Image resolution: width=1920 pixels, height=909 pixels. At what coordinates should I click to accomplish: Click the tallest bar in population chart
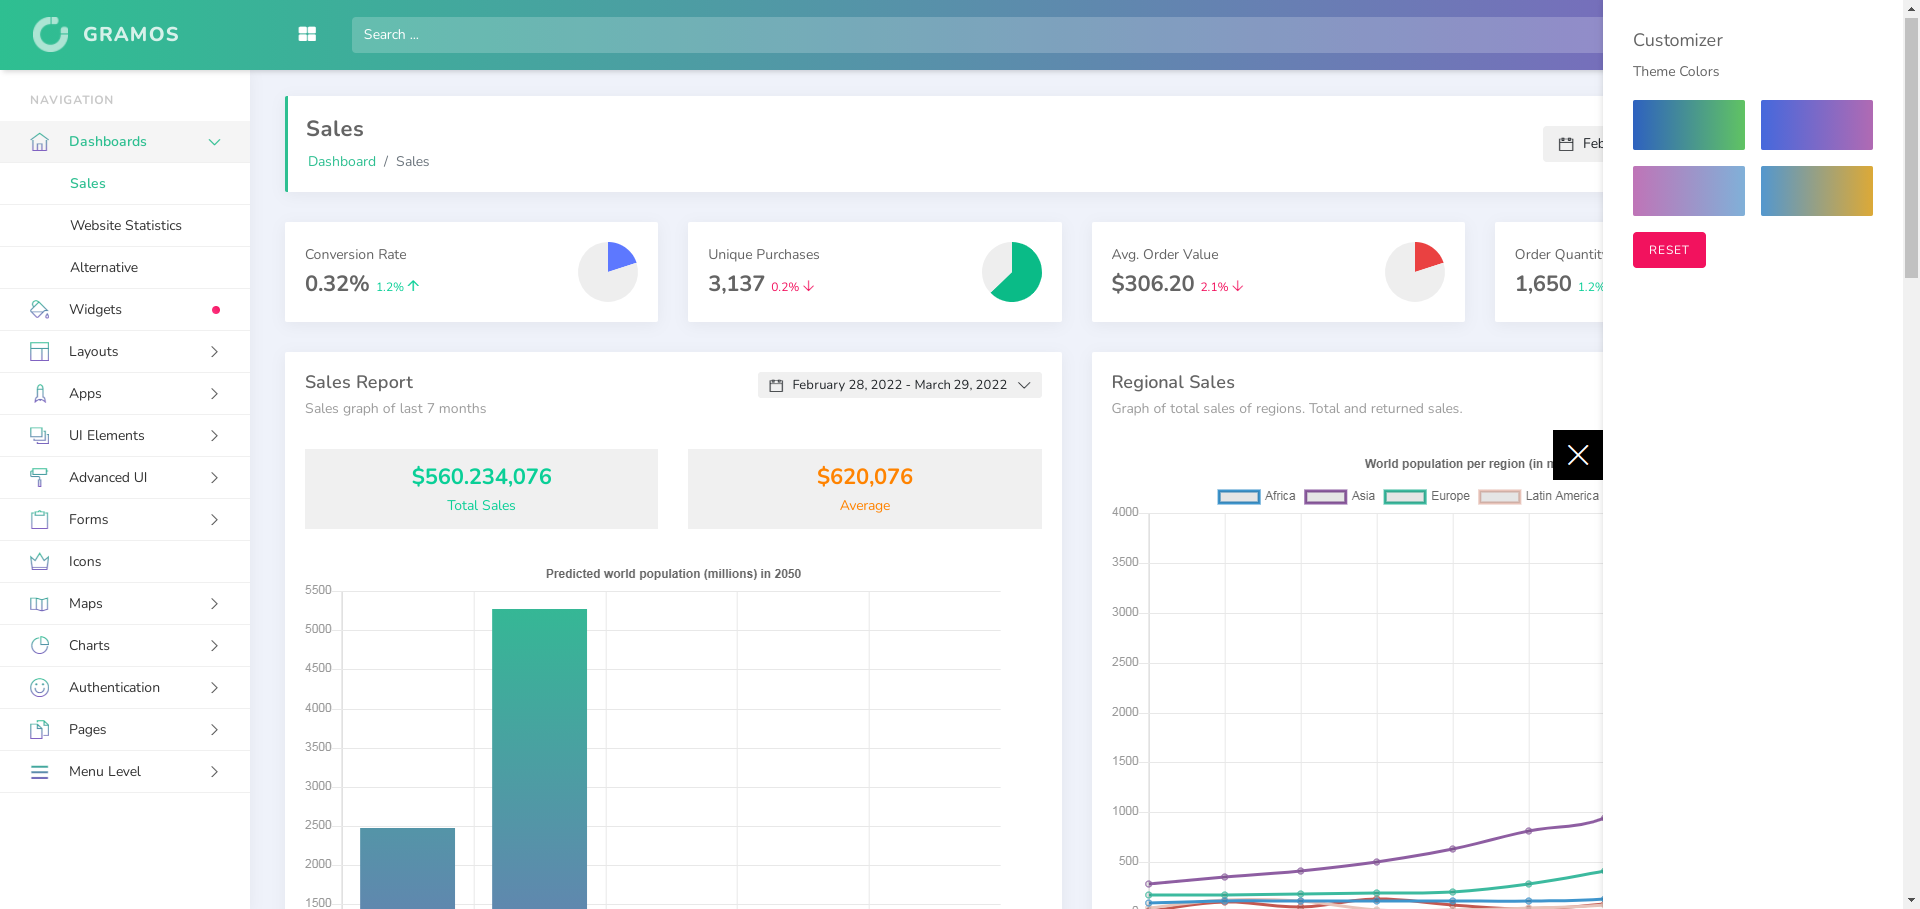click(539, 759)
